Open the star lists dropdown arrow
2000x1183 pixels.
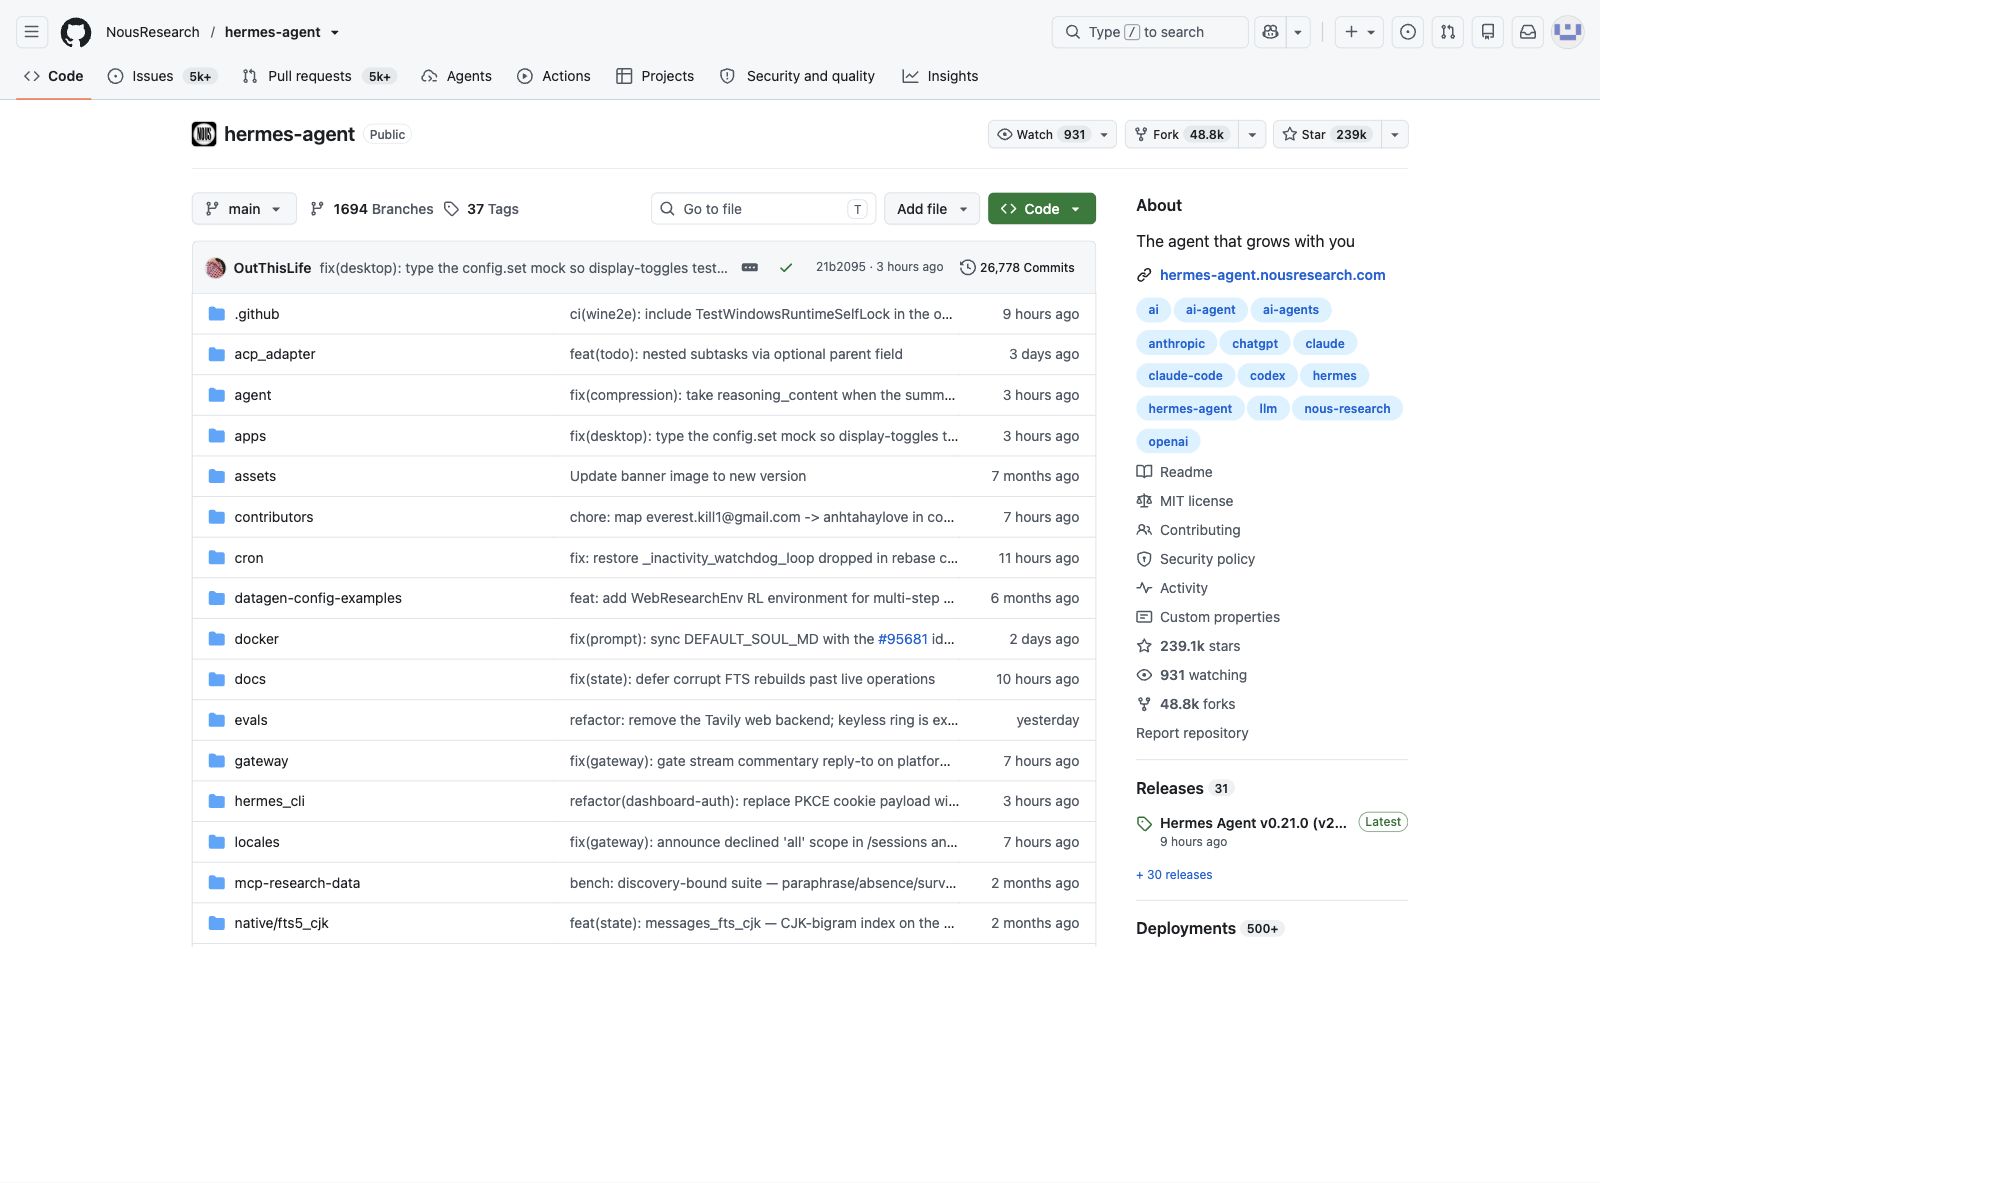click(x=1395, y=134)
